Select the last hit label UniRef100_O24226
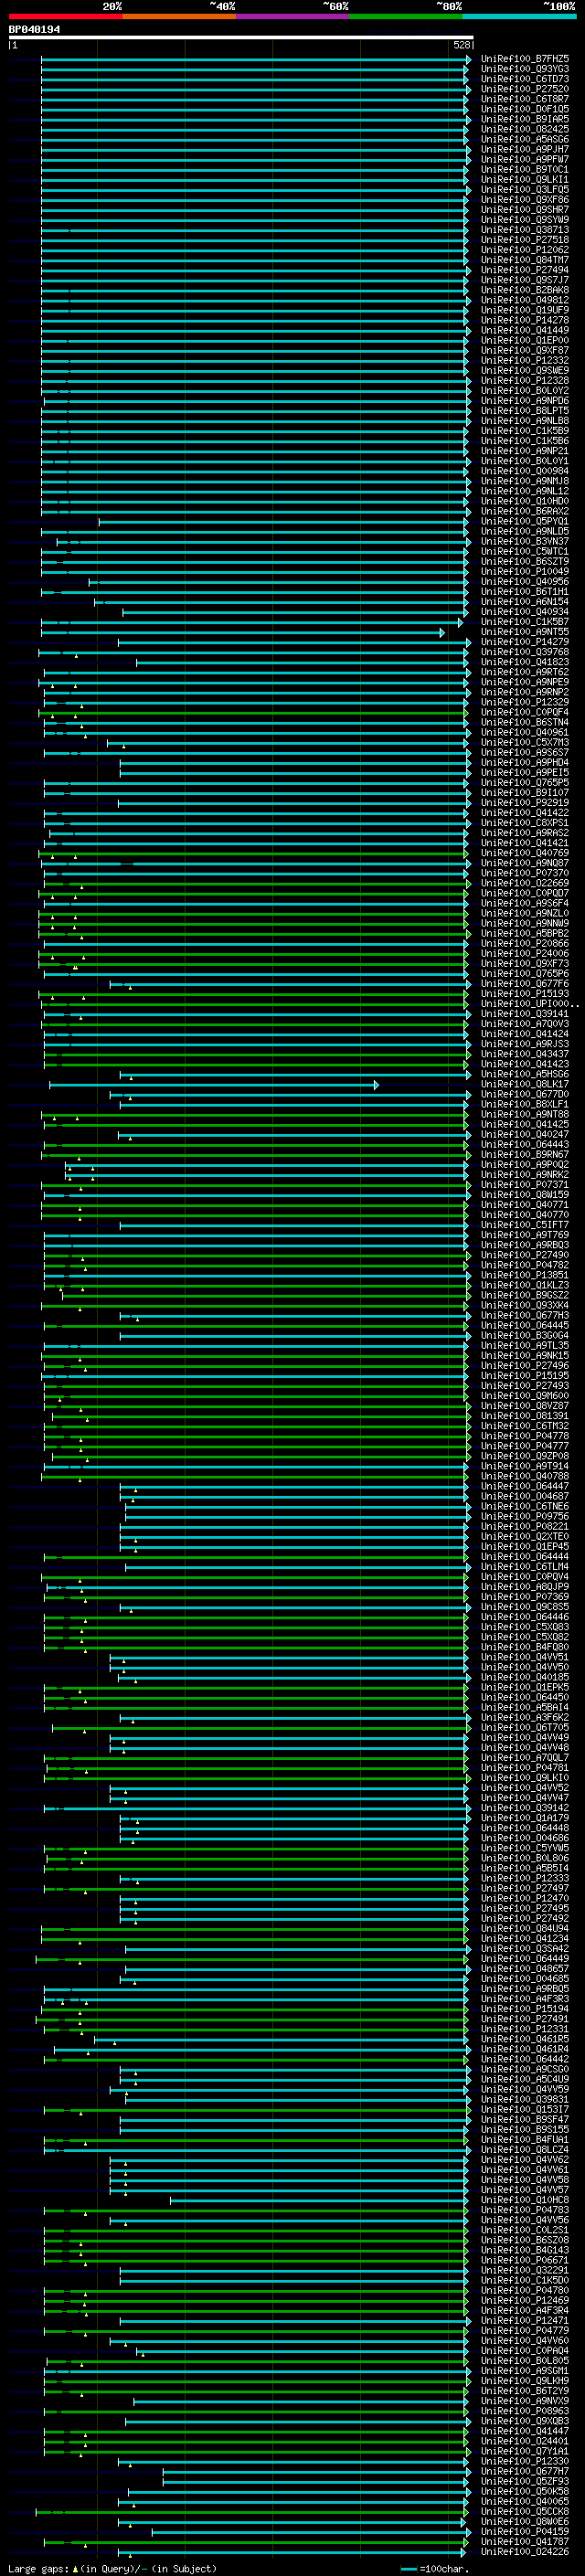Screen dimensions: 585x2576 tap(525, 2552)
